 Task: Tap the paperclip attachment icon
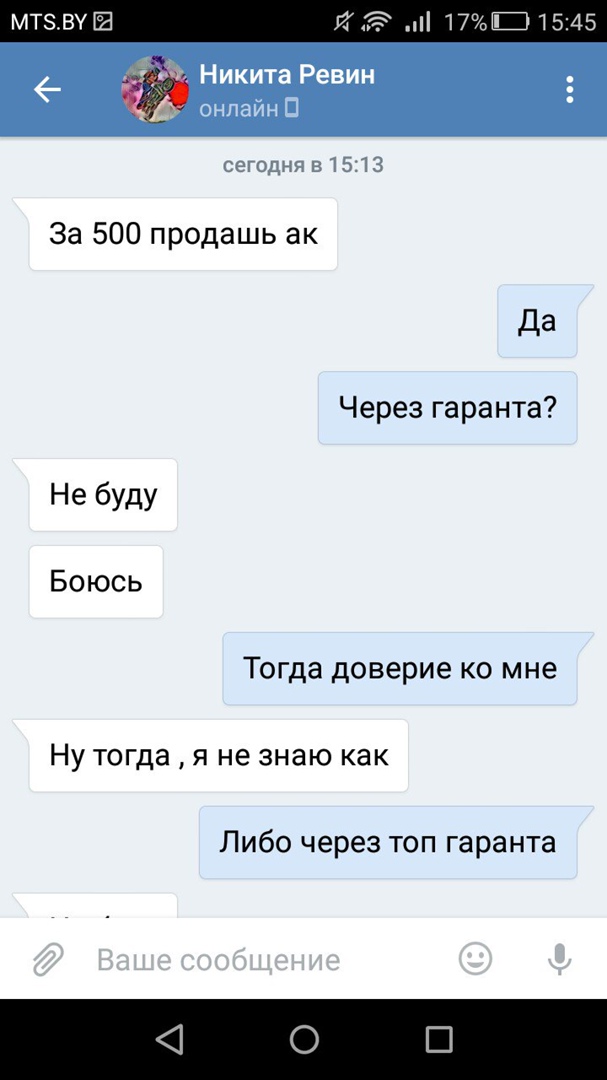click(48, 959)
